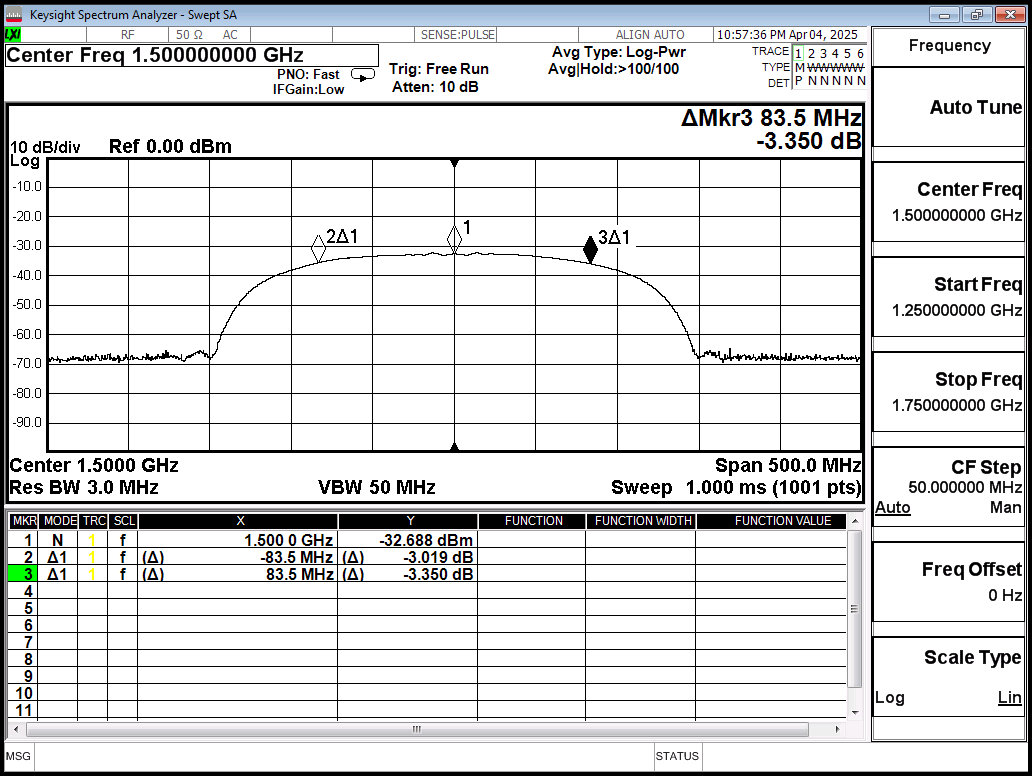This screenshot has height=776, width=1032.
Task: Select the 2Δ1 delta marker diamond
Action: 318,247
